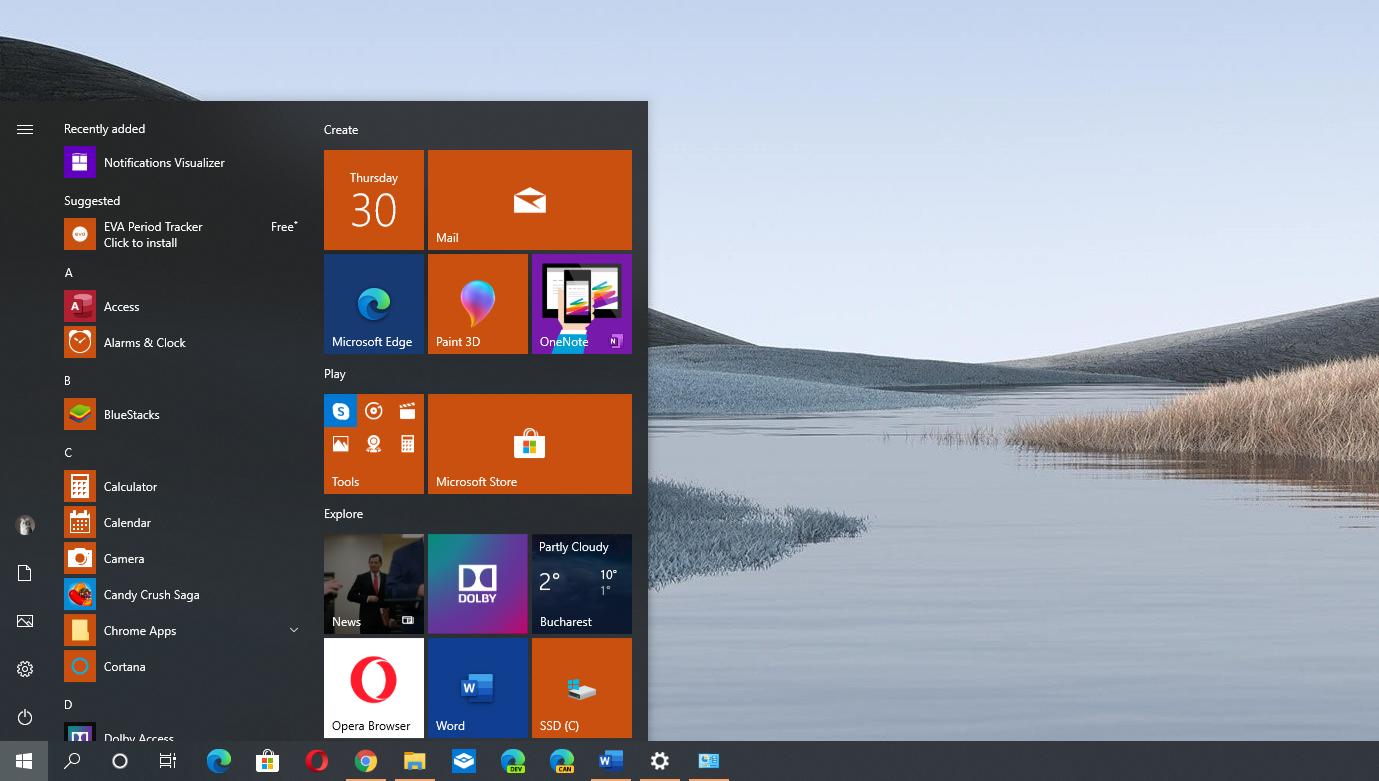Open Cortana circle on the taskbar
Image resolution: width=1379 pixels, height=781 pixels.
point(120,761)
